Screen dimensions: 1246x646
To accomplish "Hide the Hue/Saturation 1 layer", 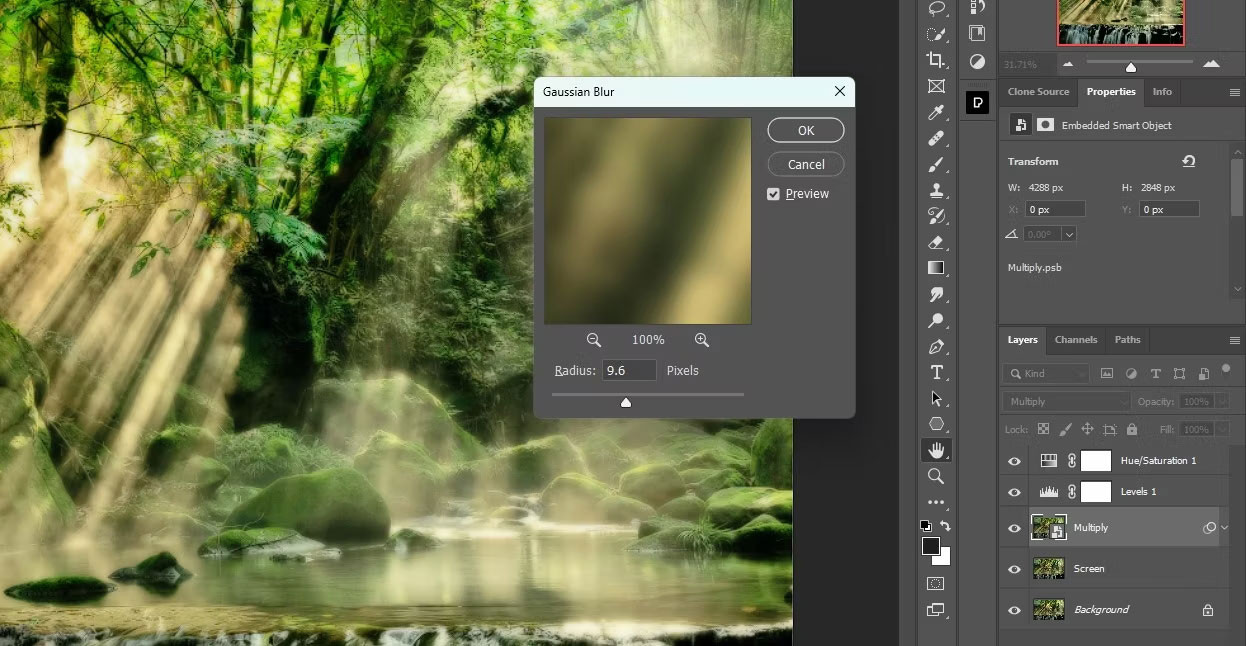I will pyautogui.click(x=1014, y=461).
